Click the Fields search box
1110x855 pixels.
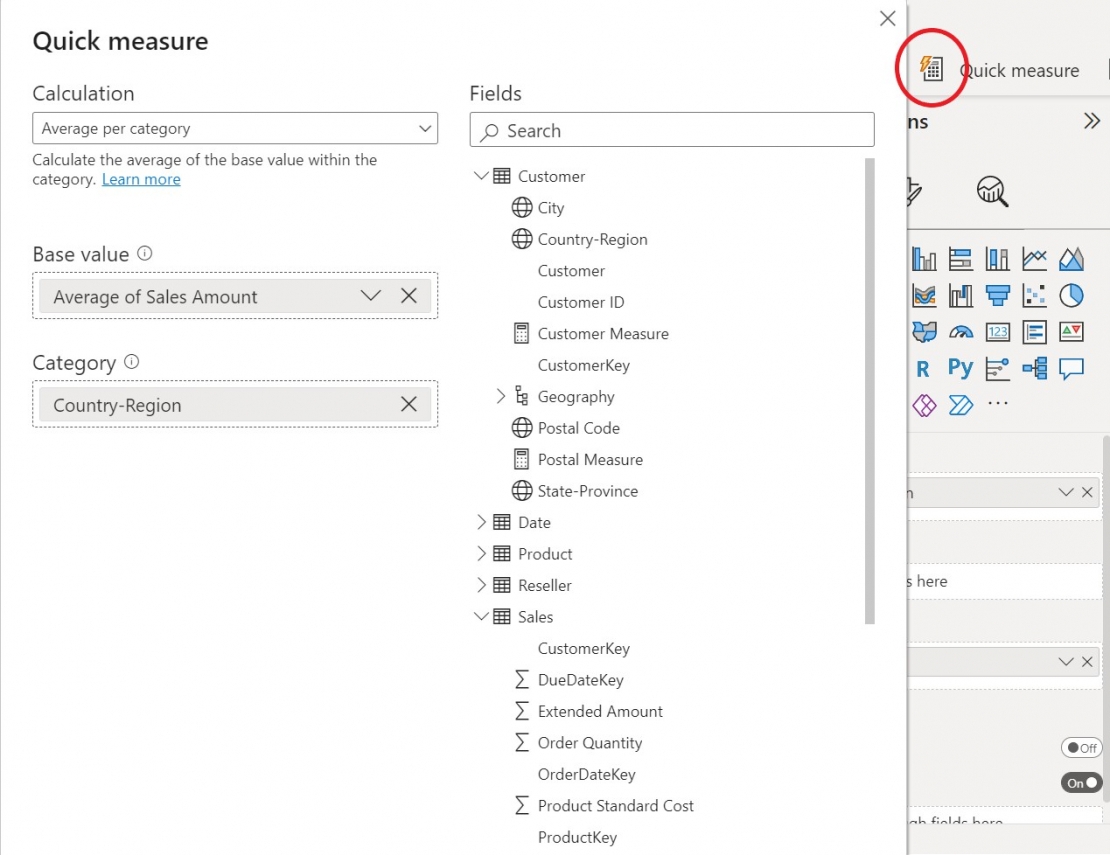(670, 130)
